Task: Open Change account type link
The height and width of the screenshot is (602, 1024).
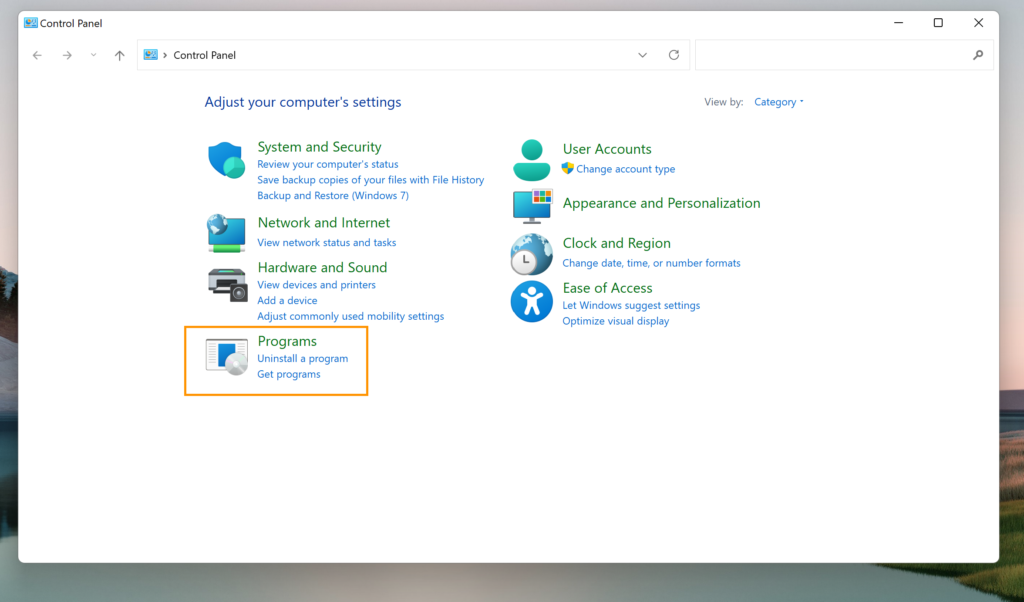Action: (x=625, y=169)
